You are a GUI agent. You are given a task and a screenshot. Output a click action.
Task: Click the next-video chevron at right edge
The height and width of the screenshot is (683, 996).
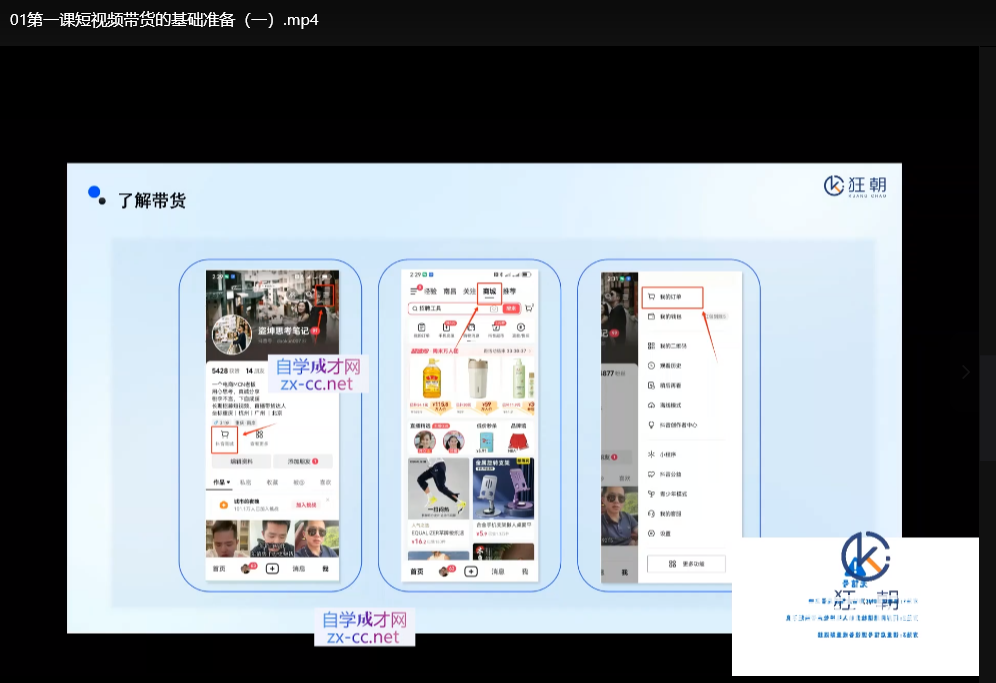pyautogui.click(x=965, y=372)
